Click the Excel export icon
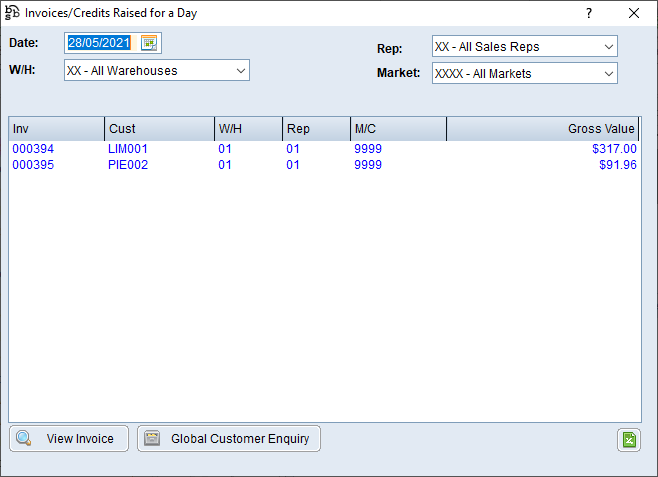The height and width of the screenshot is (477, 658). (x=628, y=440)
